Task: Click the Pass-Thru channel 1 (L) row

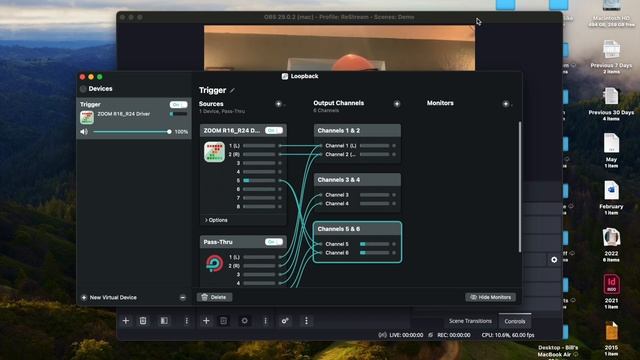Action: click(x=255, y=257)
